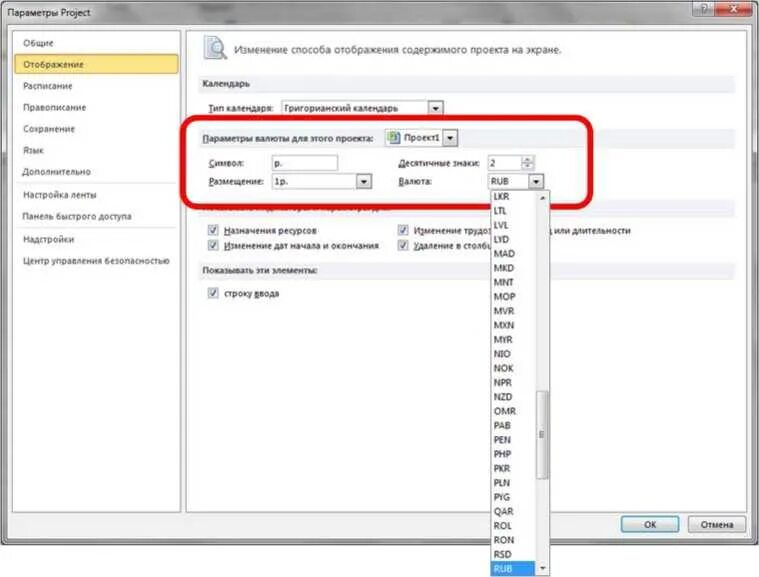Select MOP in currency list

[x=513, y=297]
